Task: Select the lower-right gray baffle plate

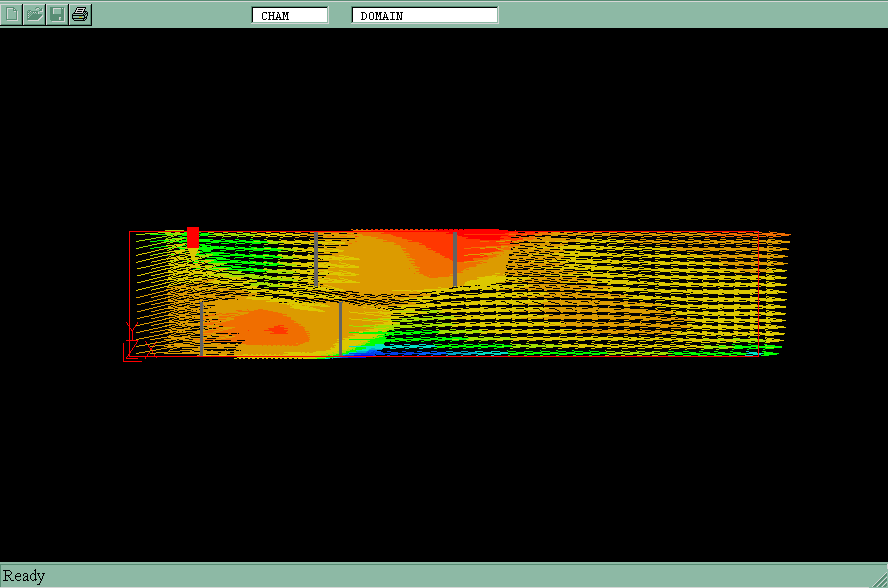Action: point(340,328)
